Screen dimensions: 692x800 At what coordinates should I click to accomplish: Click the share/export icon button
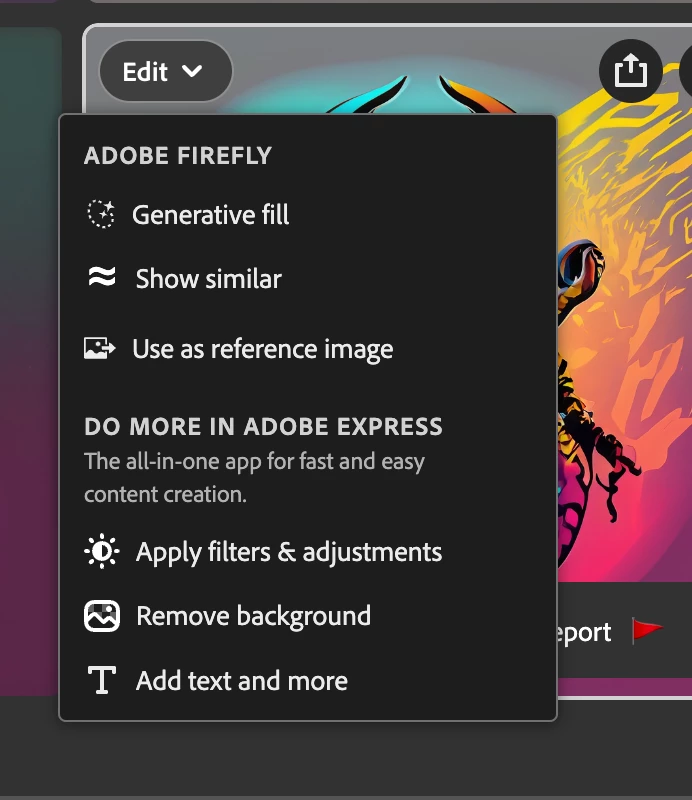click(631, 70)
